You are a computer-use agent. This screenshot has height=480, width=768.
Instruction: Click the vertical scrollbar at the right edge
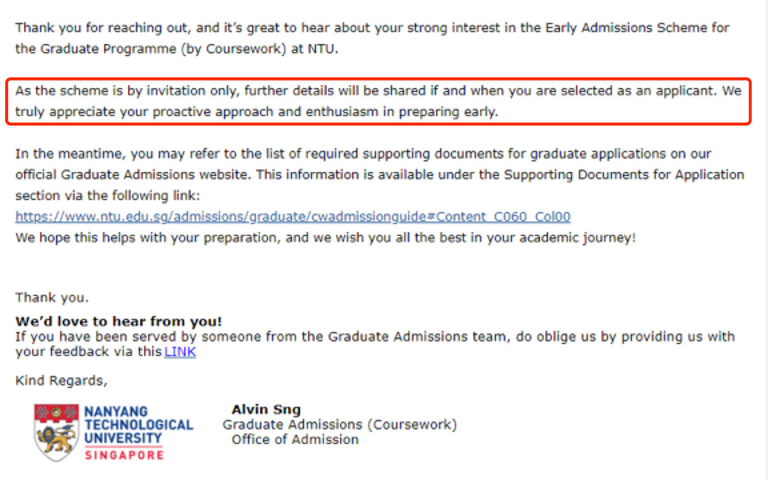[x=765, y=240]
